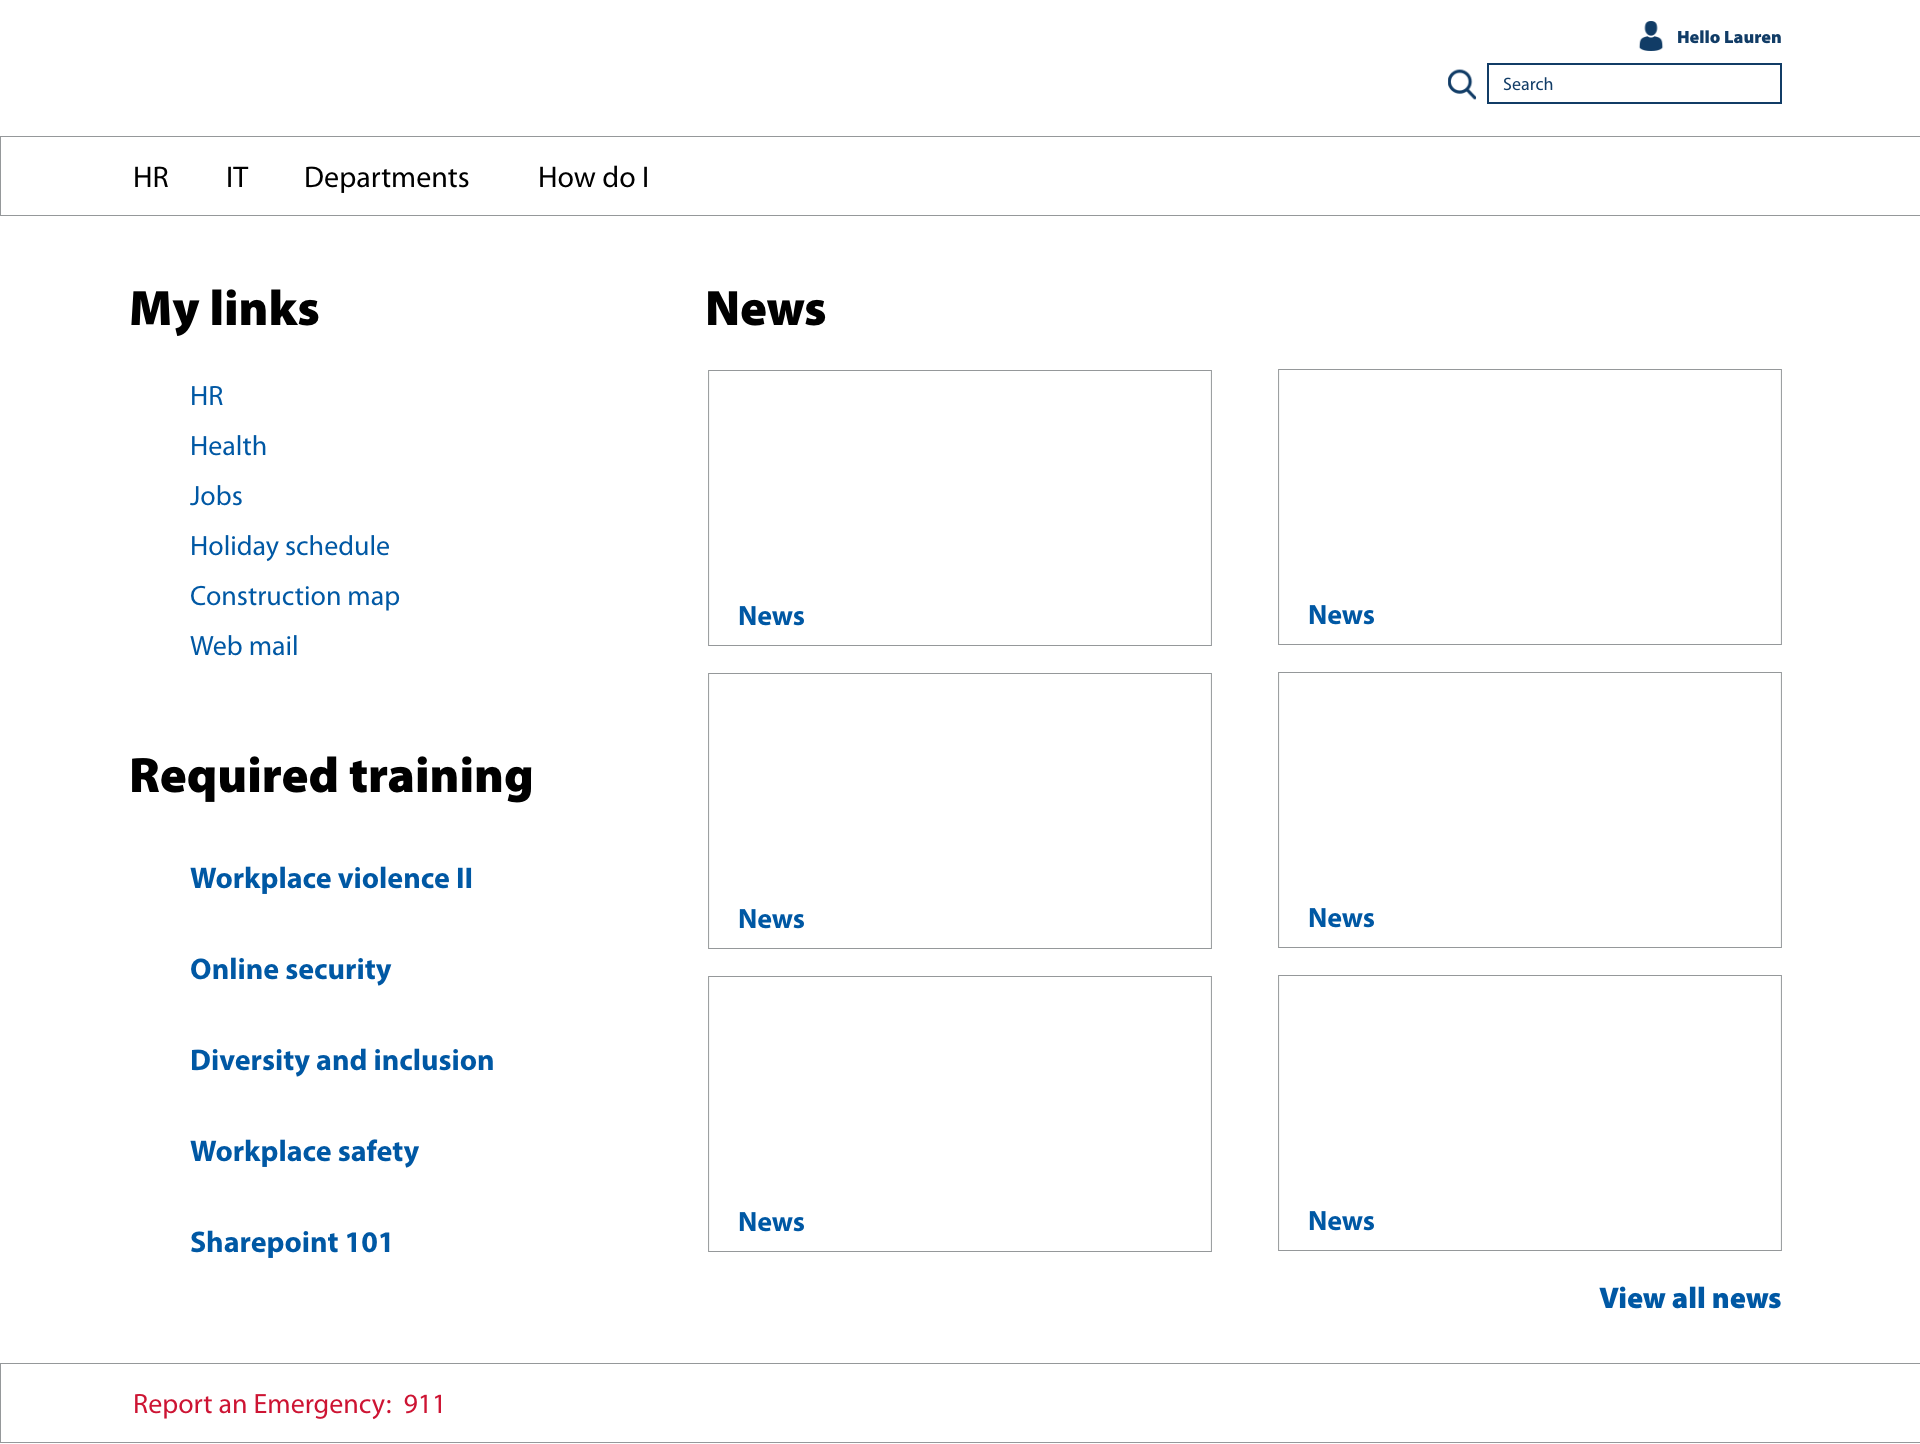This screenshot has height=1444, width=1920.
Task: Select Departments in the navigation bar
Action: tap(386, 177)
